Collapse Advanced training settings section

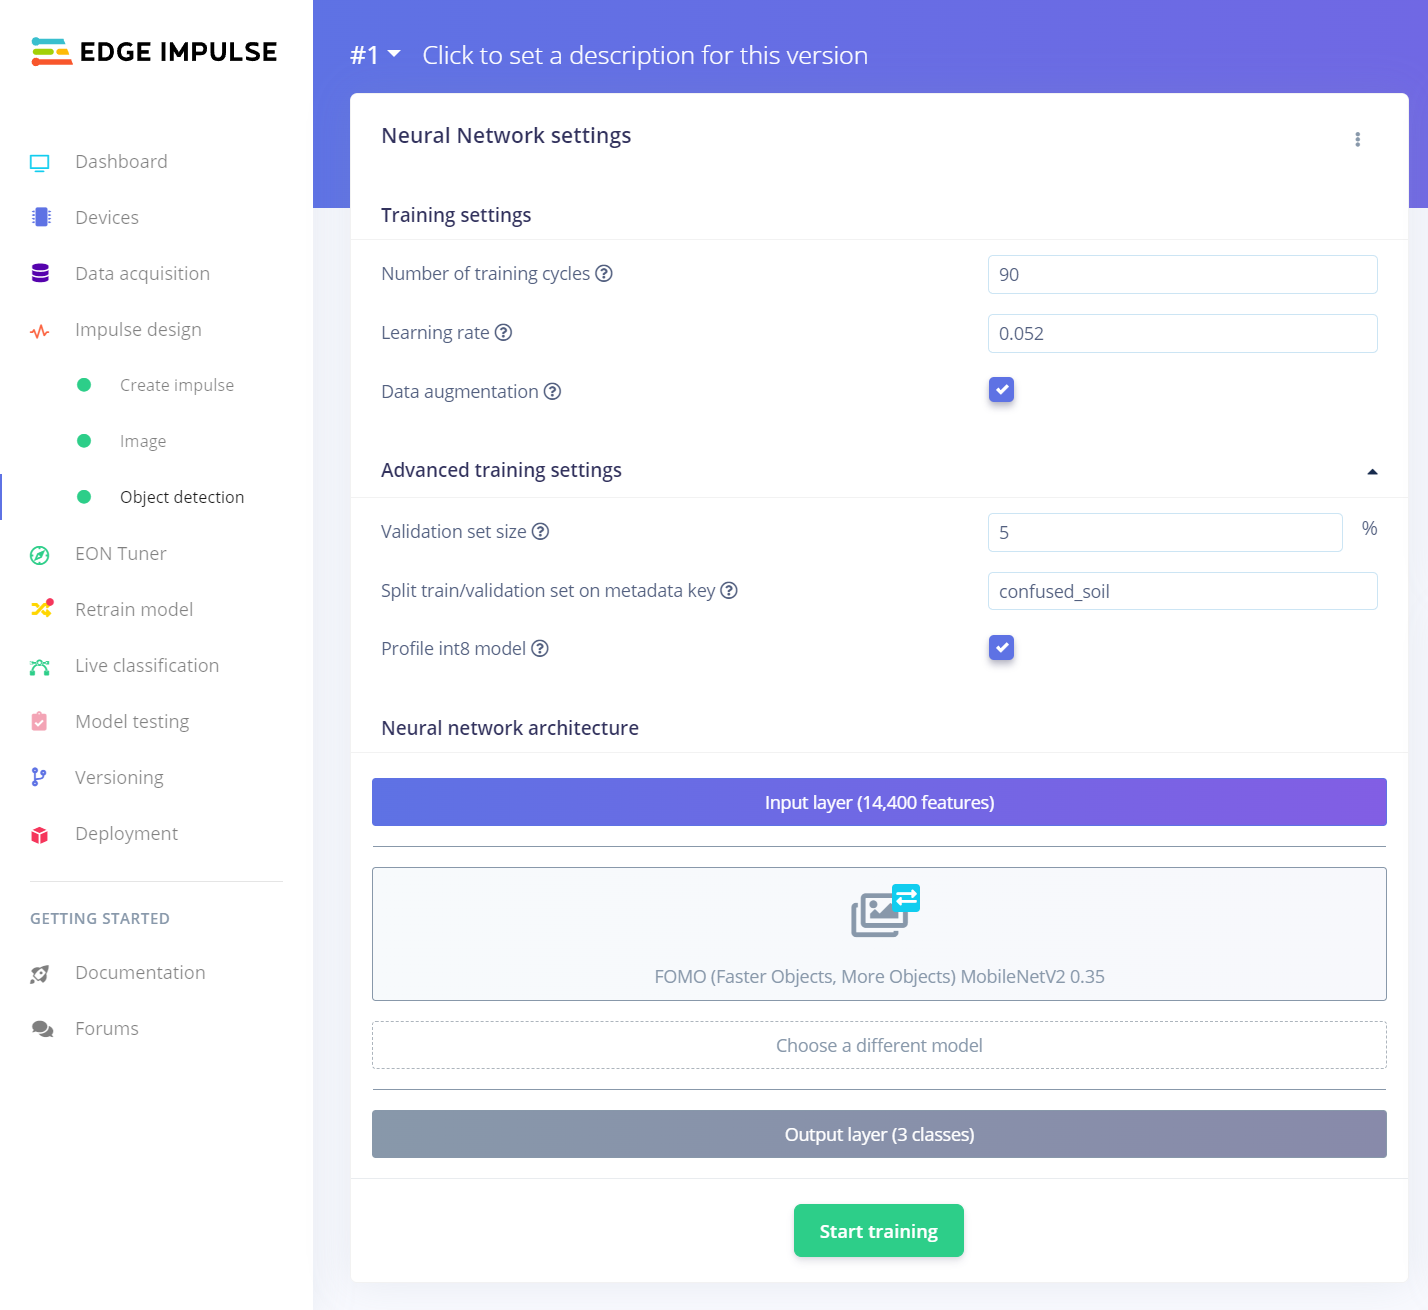1372,471
